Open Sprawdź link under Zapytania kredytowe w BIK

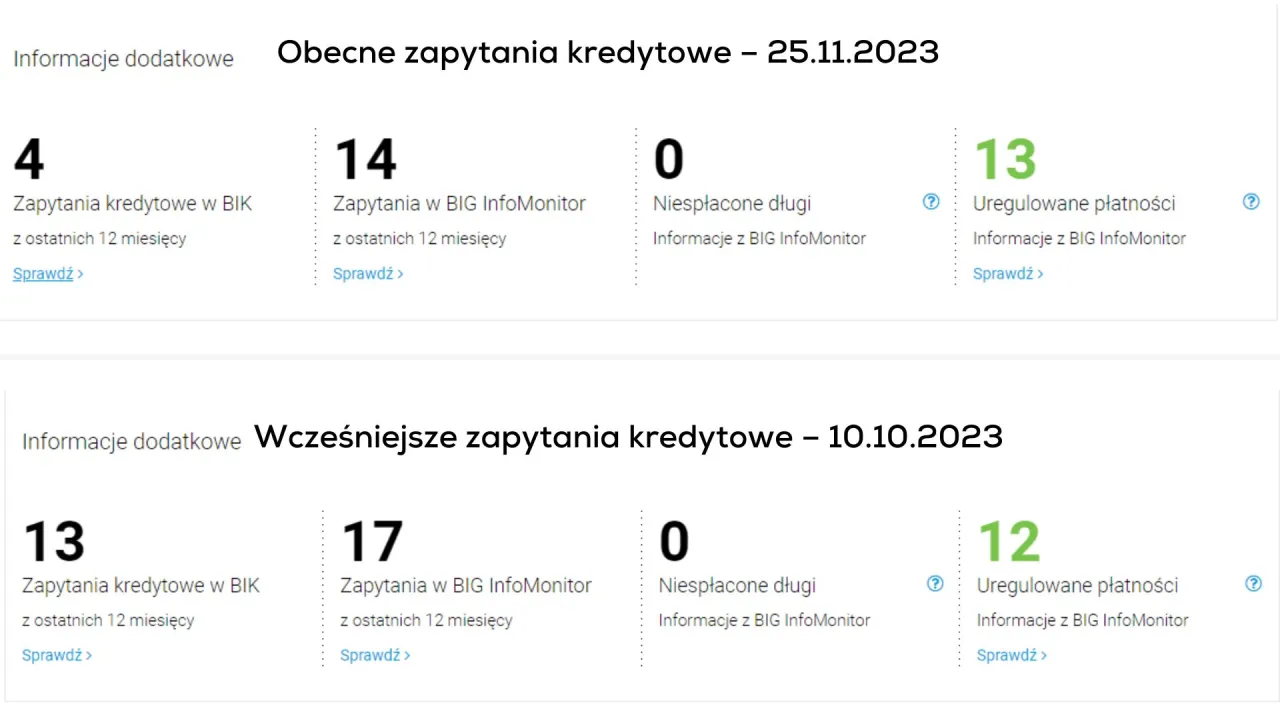pyautogui.click(x=40, y=273)
